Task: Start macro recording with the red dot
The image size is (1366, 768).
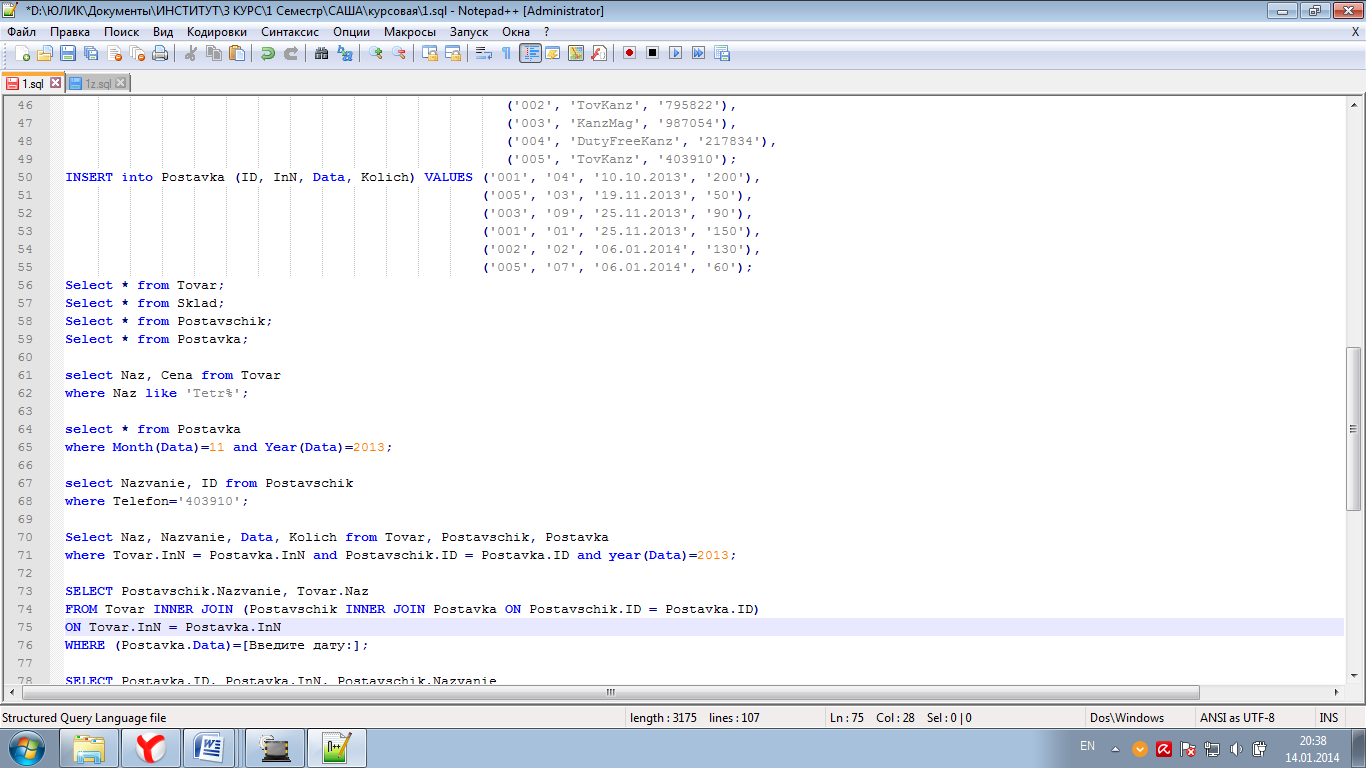Action: coord(629,53)
